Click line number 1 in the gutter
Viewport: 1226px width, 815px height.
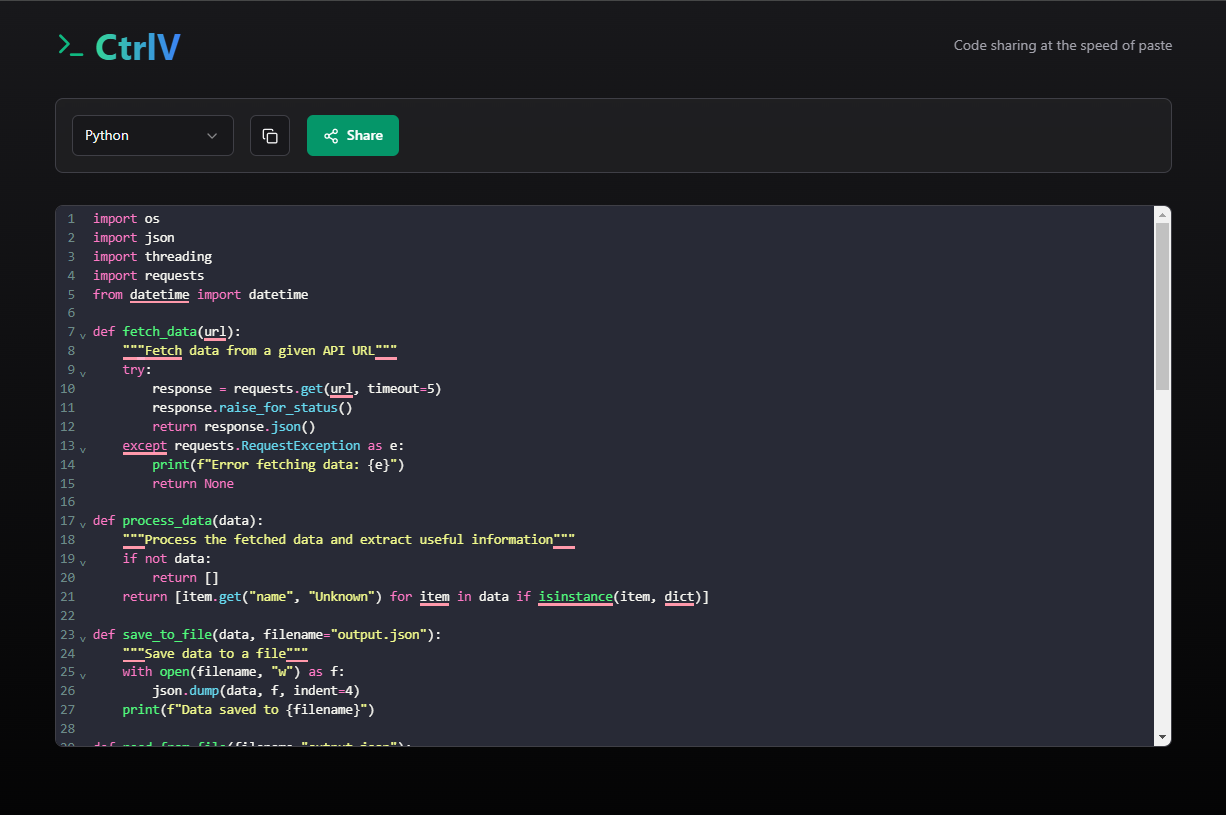tap(71, 218)
